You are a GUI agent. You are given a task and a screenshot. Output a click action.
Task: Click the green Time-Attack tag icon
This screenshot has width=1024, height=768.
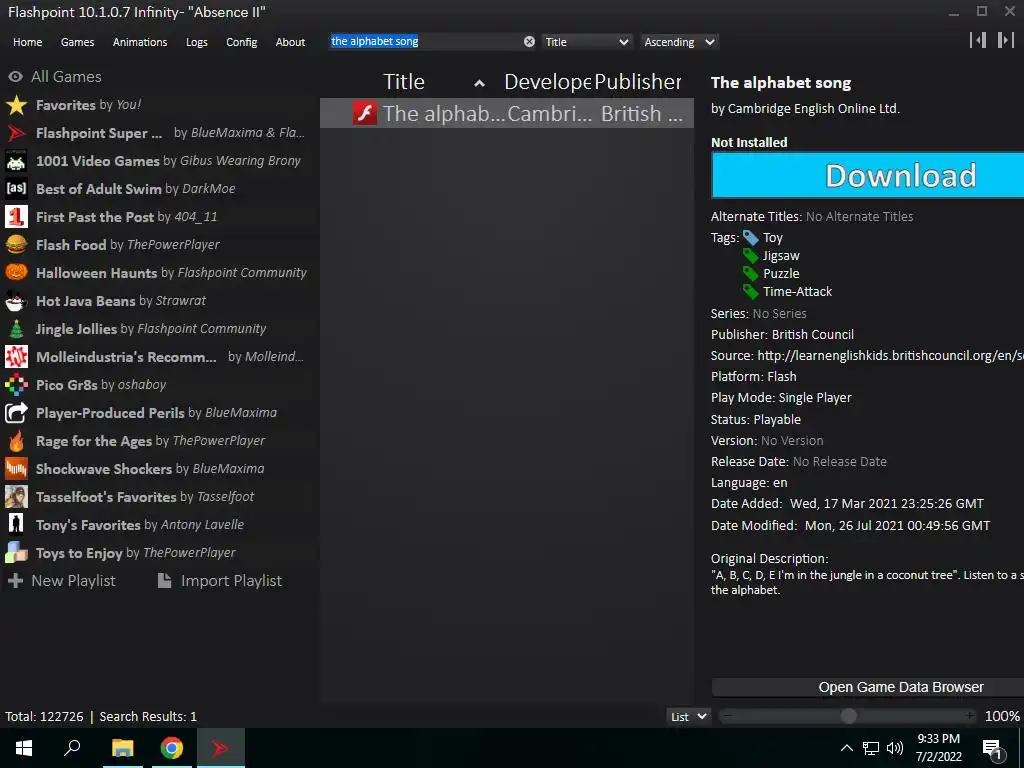pos(751,292)
